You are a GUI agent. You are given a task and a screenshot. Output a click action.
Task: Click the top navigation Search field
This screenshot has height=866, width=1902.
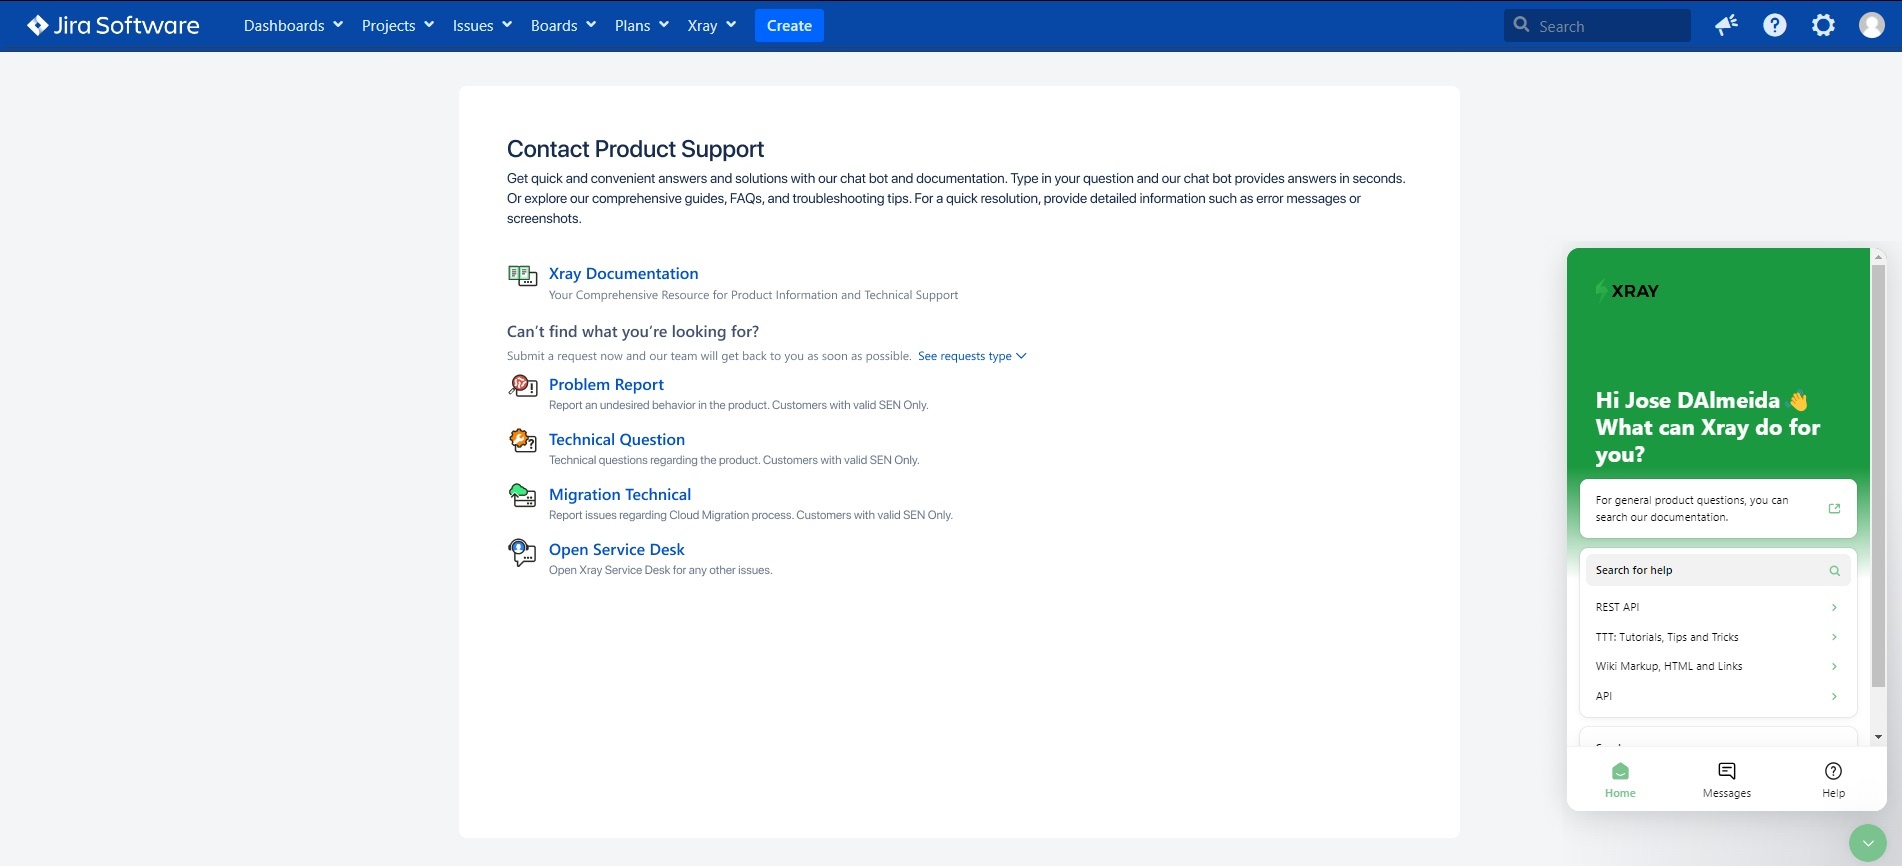point(1597,26)
